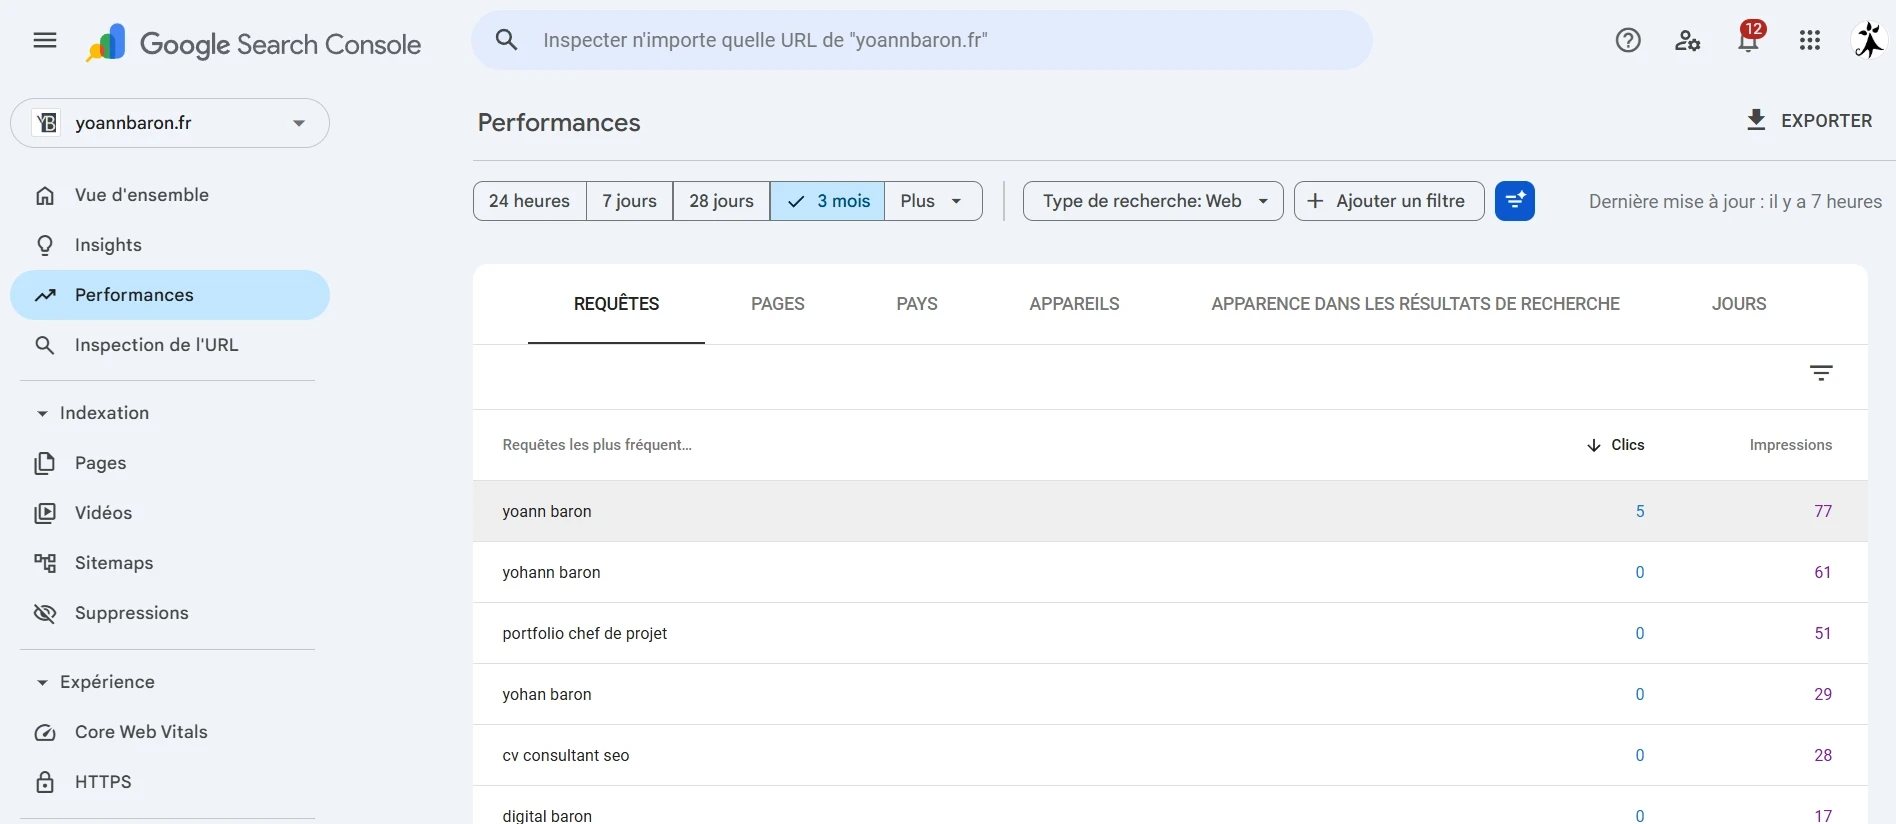The height and width of the screenshot is (824, 1896).
Task: Click the Requêtes les plus fréquentes column header
Action: coord(597,445)
